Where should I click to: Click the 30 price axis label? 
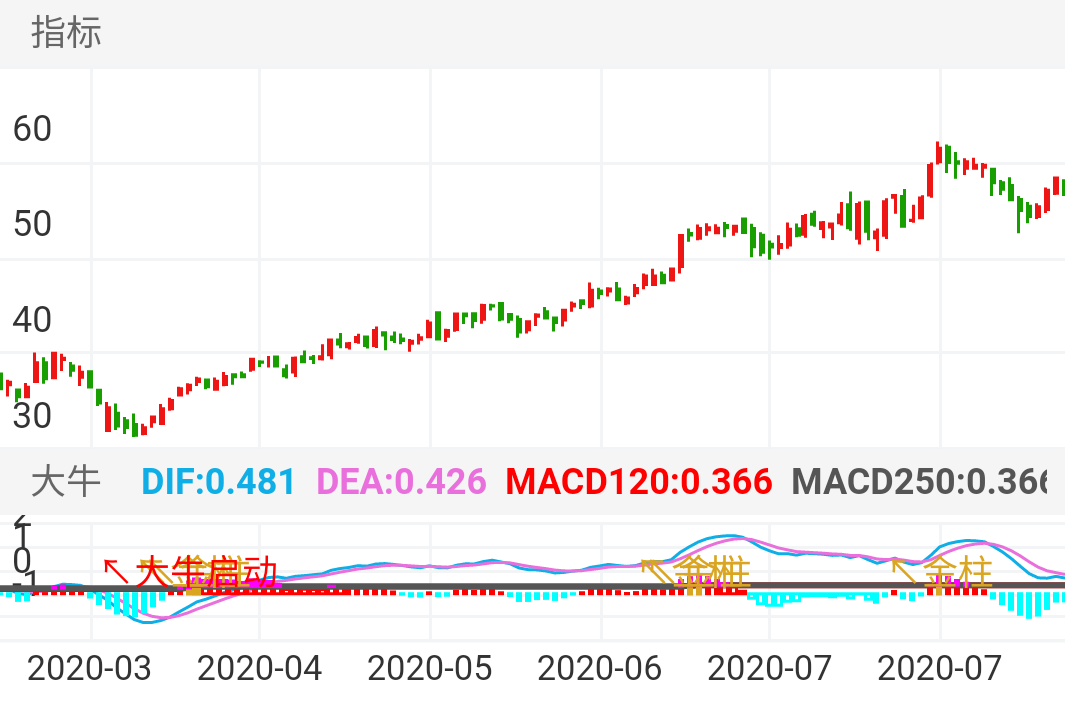pos(32,415)
